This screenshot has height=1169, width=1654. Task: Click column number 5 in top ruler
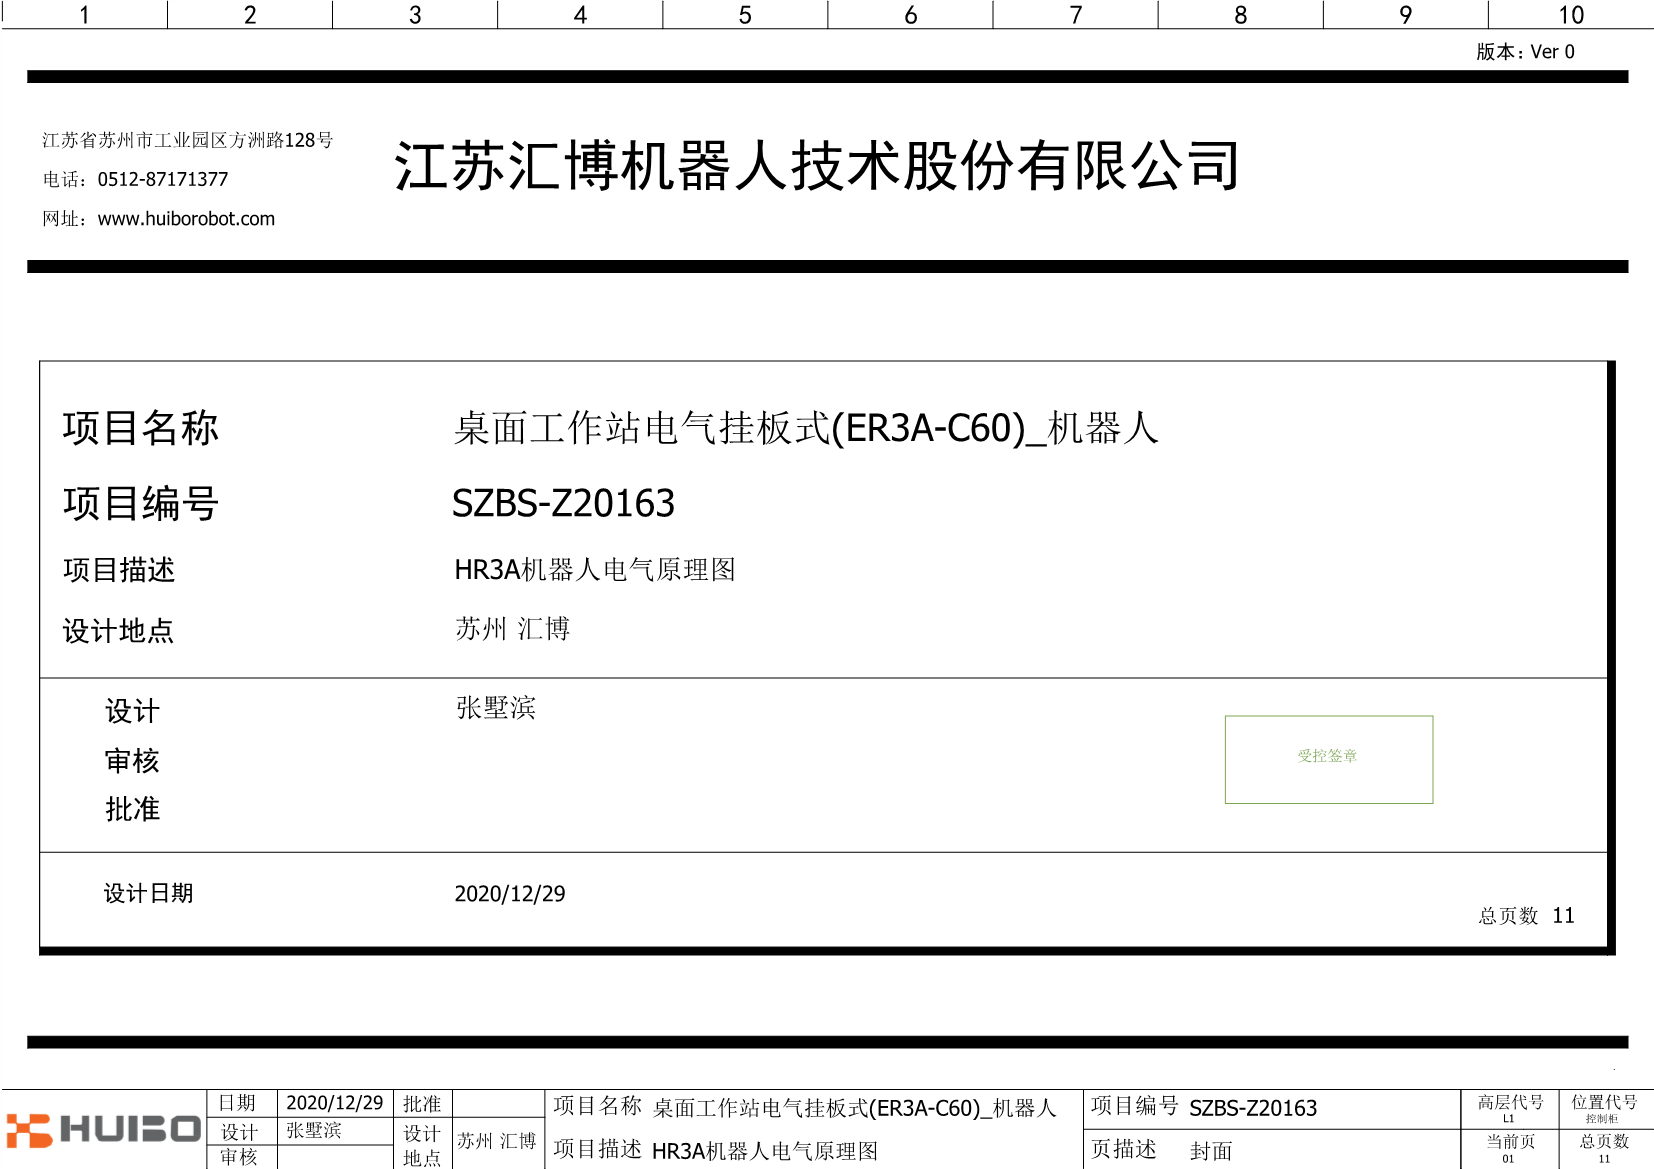point(745,15)
